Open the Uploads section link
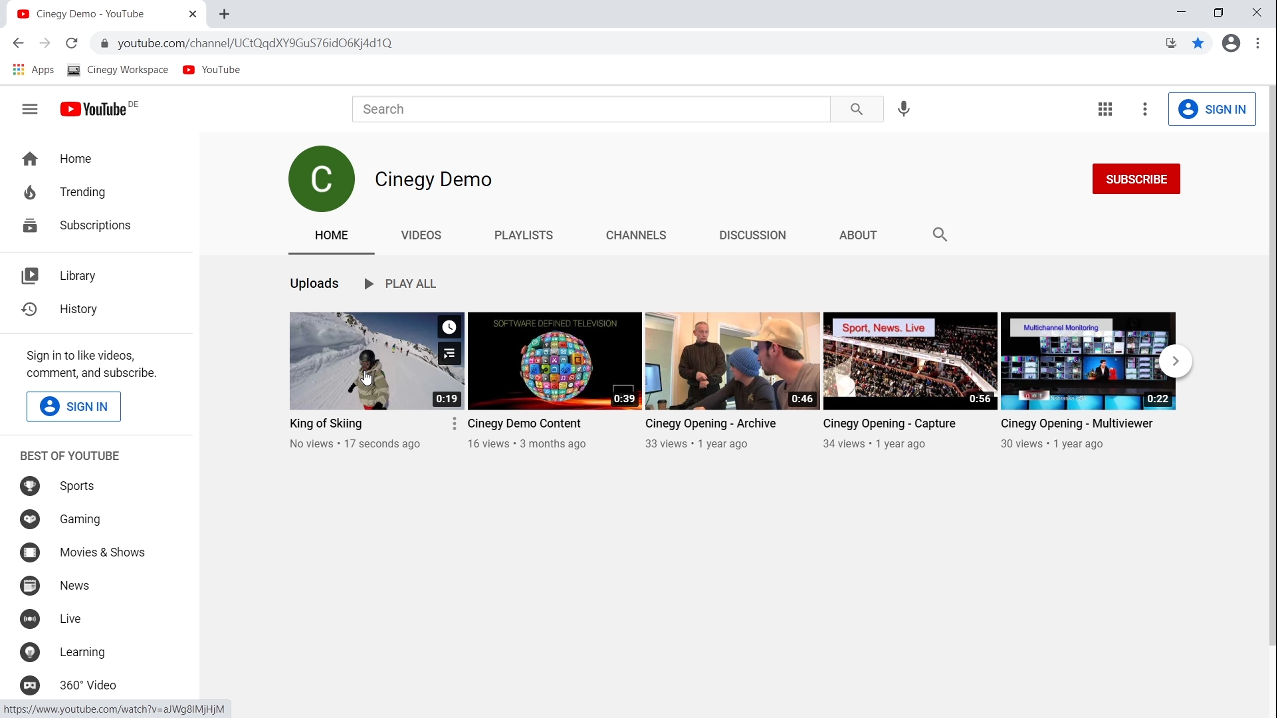The height and width of the screenshot is (718, 1277). [x=314, y=284]
